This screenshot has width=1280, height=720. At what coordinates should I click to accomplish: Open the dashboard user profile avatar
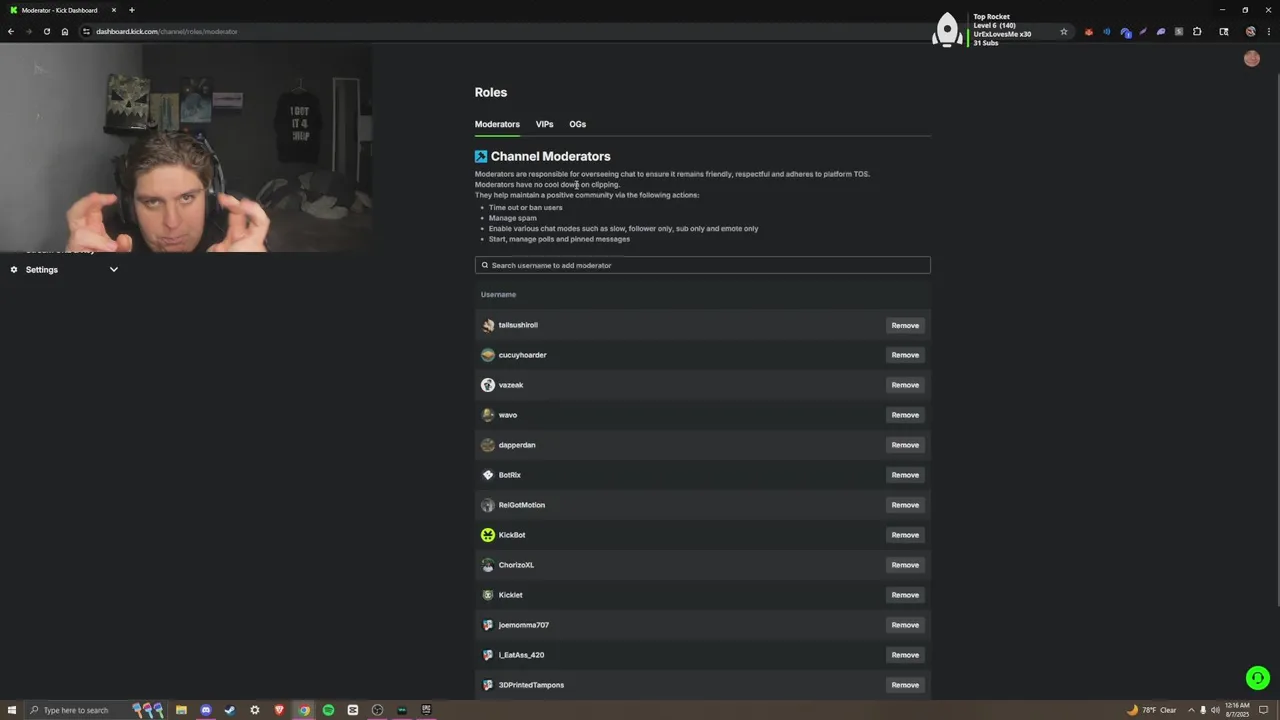coord(1252,59)
